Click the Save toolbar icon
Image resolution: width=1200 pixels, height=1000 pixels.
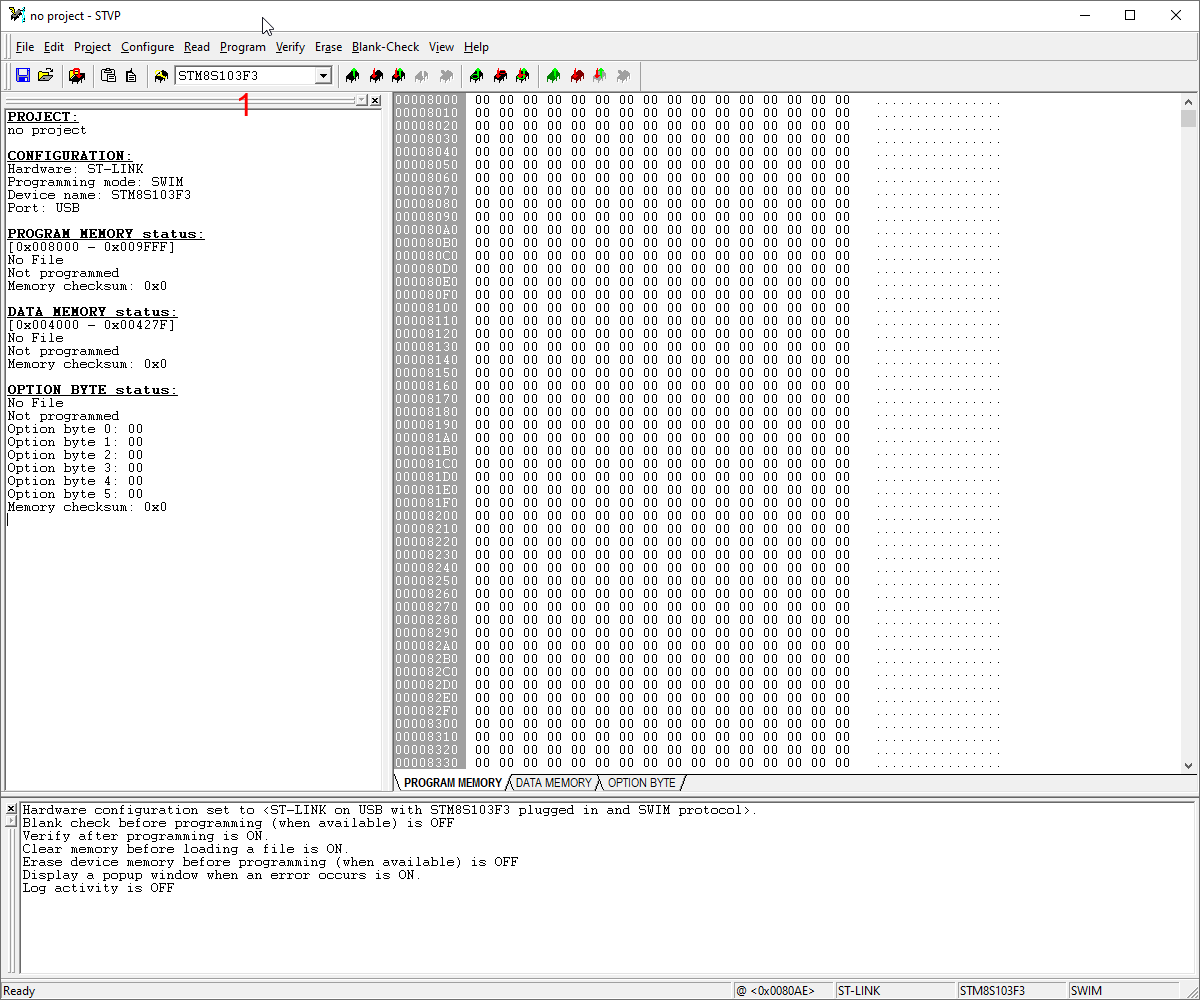point(22,76)
